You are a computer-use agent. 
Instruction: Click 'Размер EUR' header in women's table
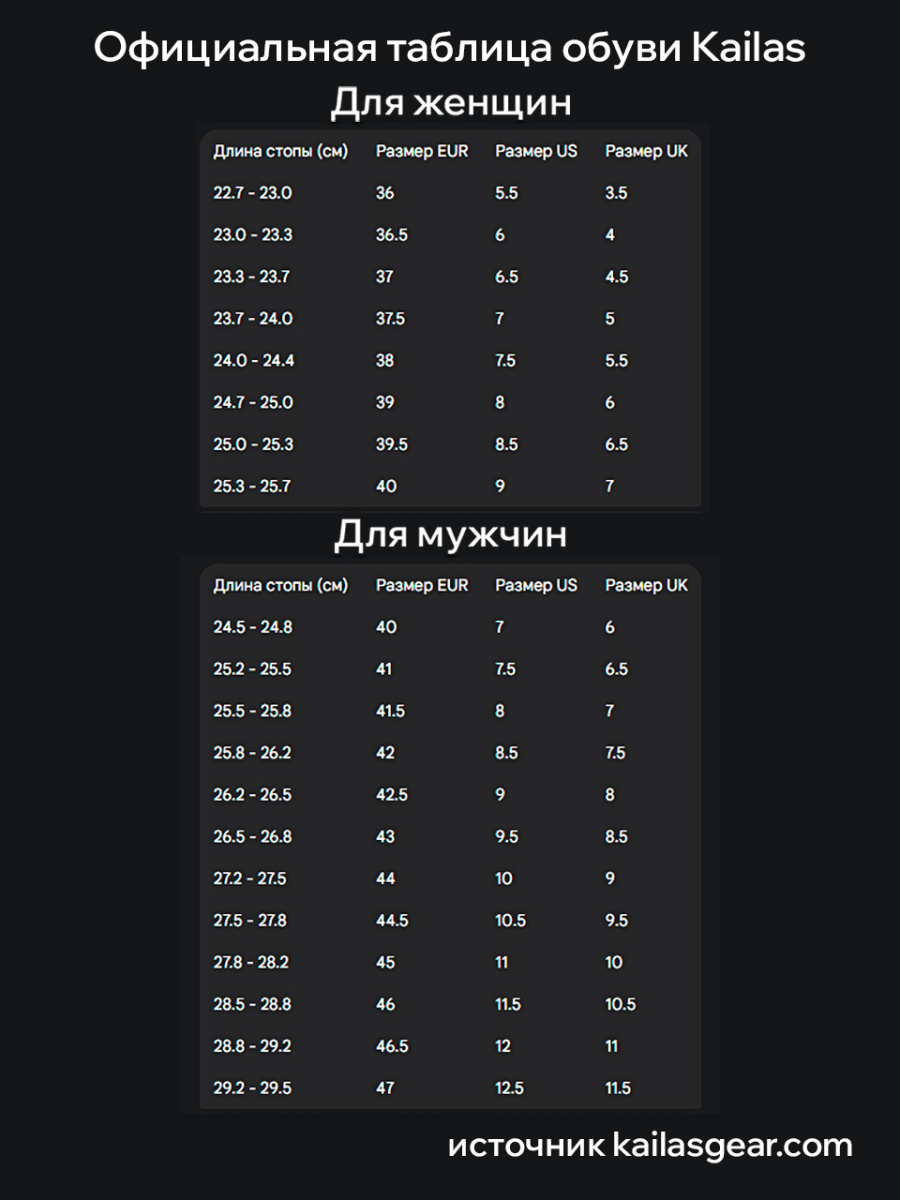pyautogui.click(x=421, y=152)
